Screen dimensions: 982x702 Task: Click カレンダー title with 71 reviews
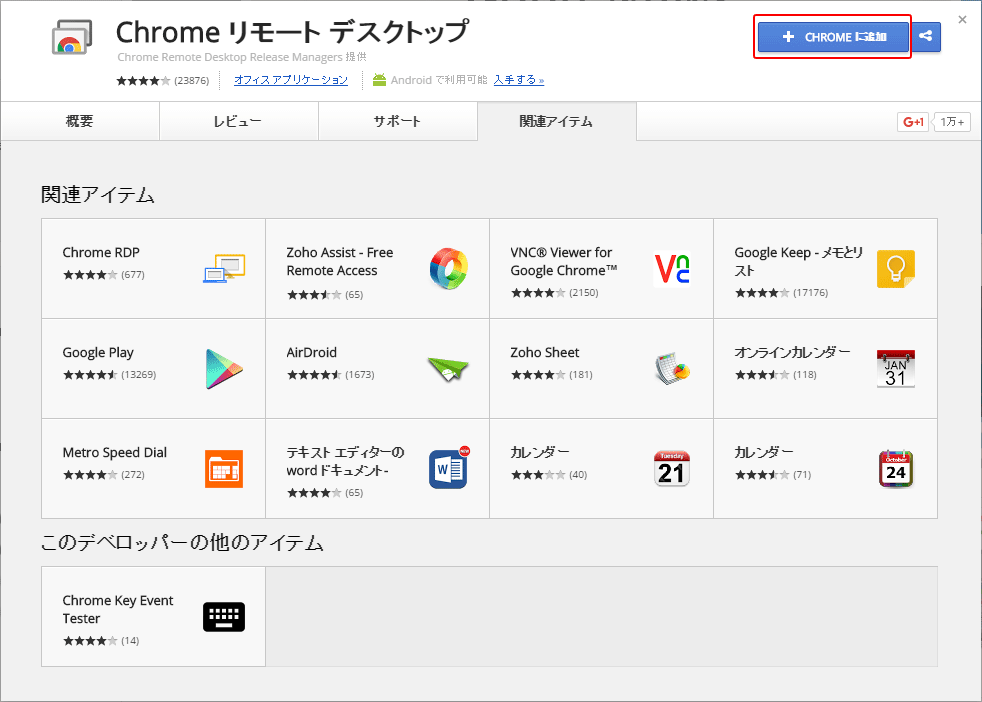(763, 452)
